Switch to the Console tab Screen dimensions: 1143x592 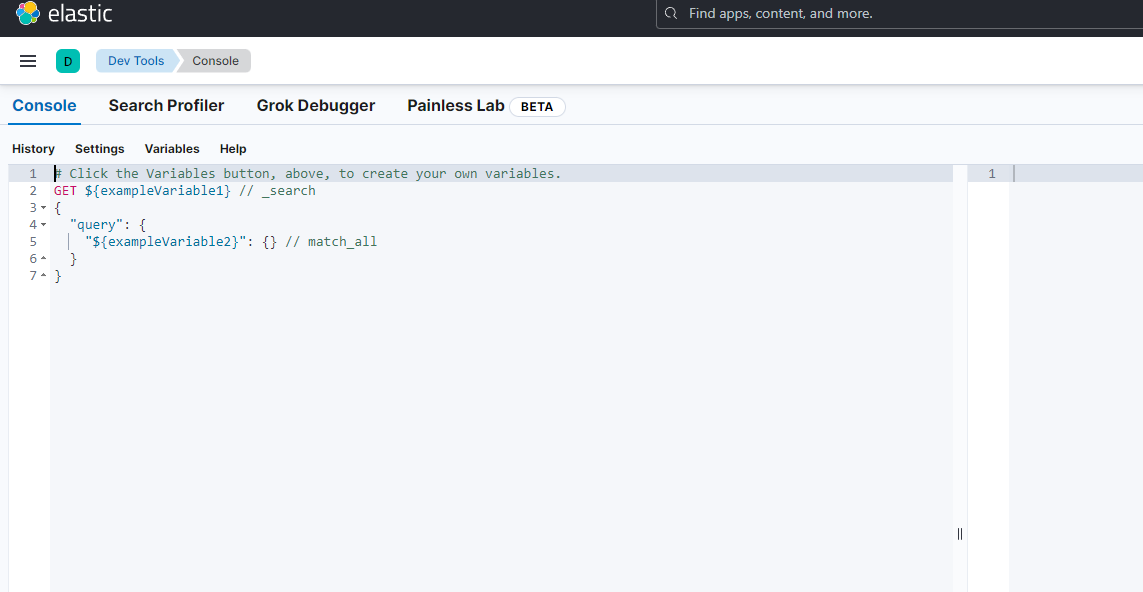pyautogui.click(x=44, y=106)
